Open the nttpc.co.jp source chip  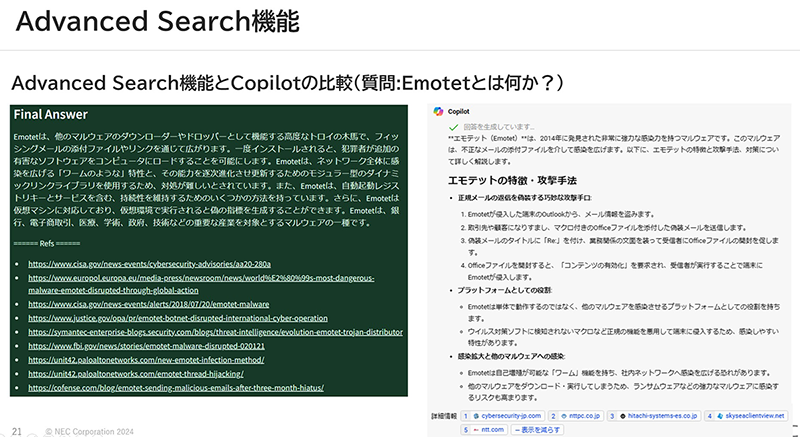(x=576, y=416)
